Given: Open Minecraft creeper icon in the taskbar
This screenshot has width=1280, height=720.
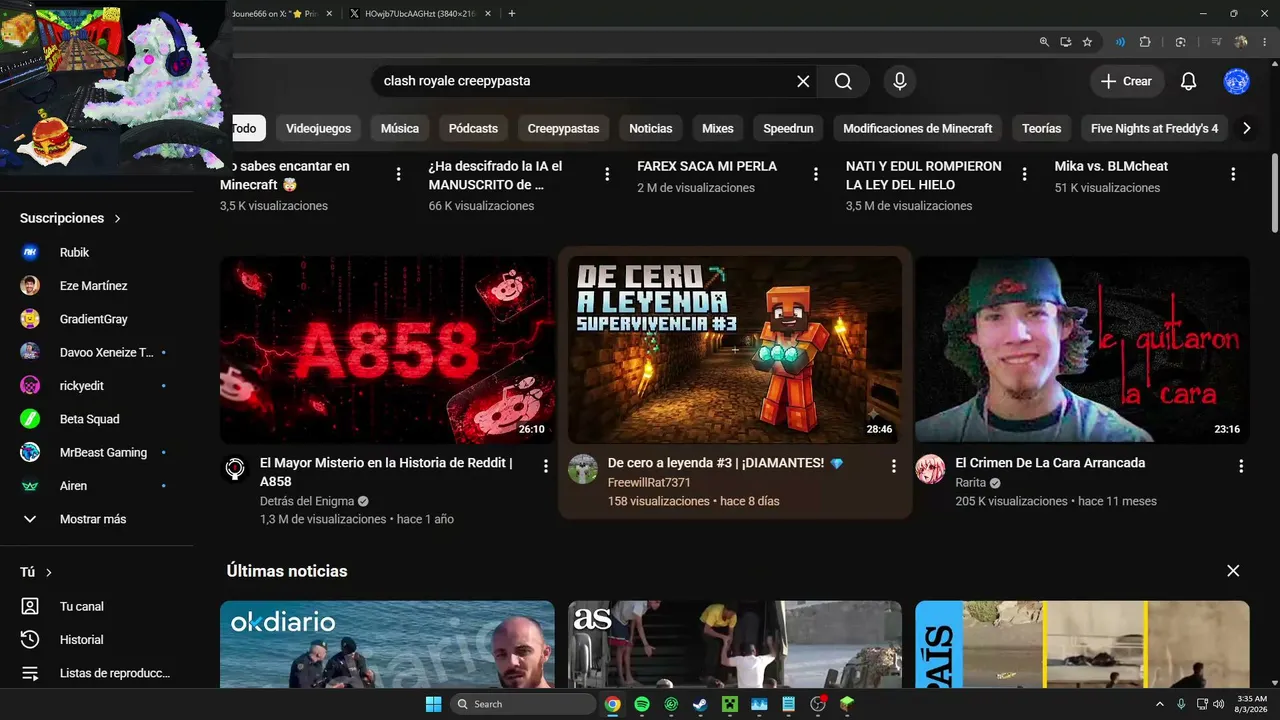Looking at the screenshot, I should [730, 704].
